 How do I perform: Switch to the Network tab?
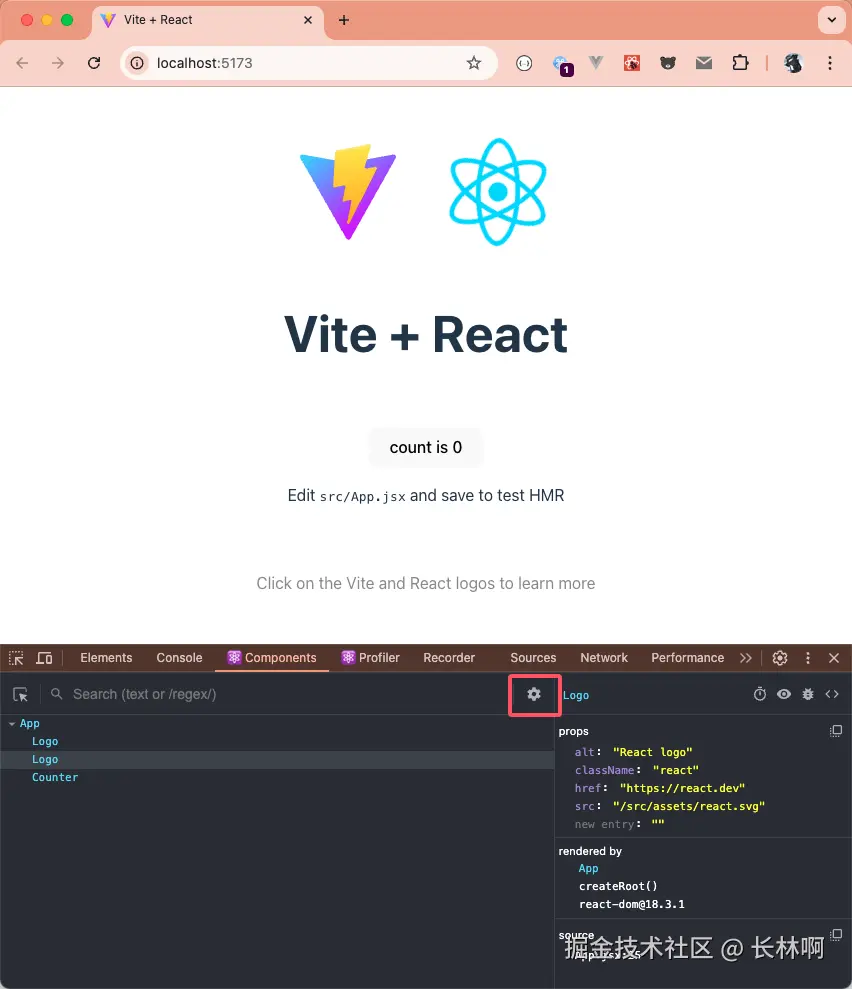pos(604,658)
